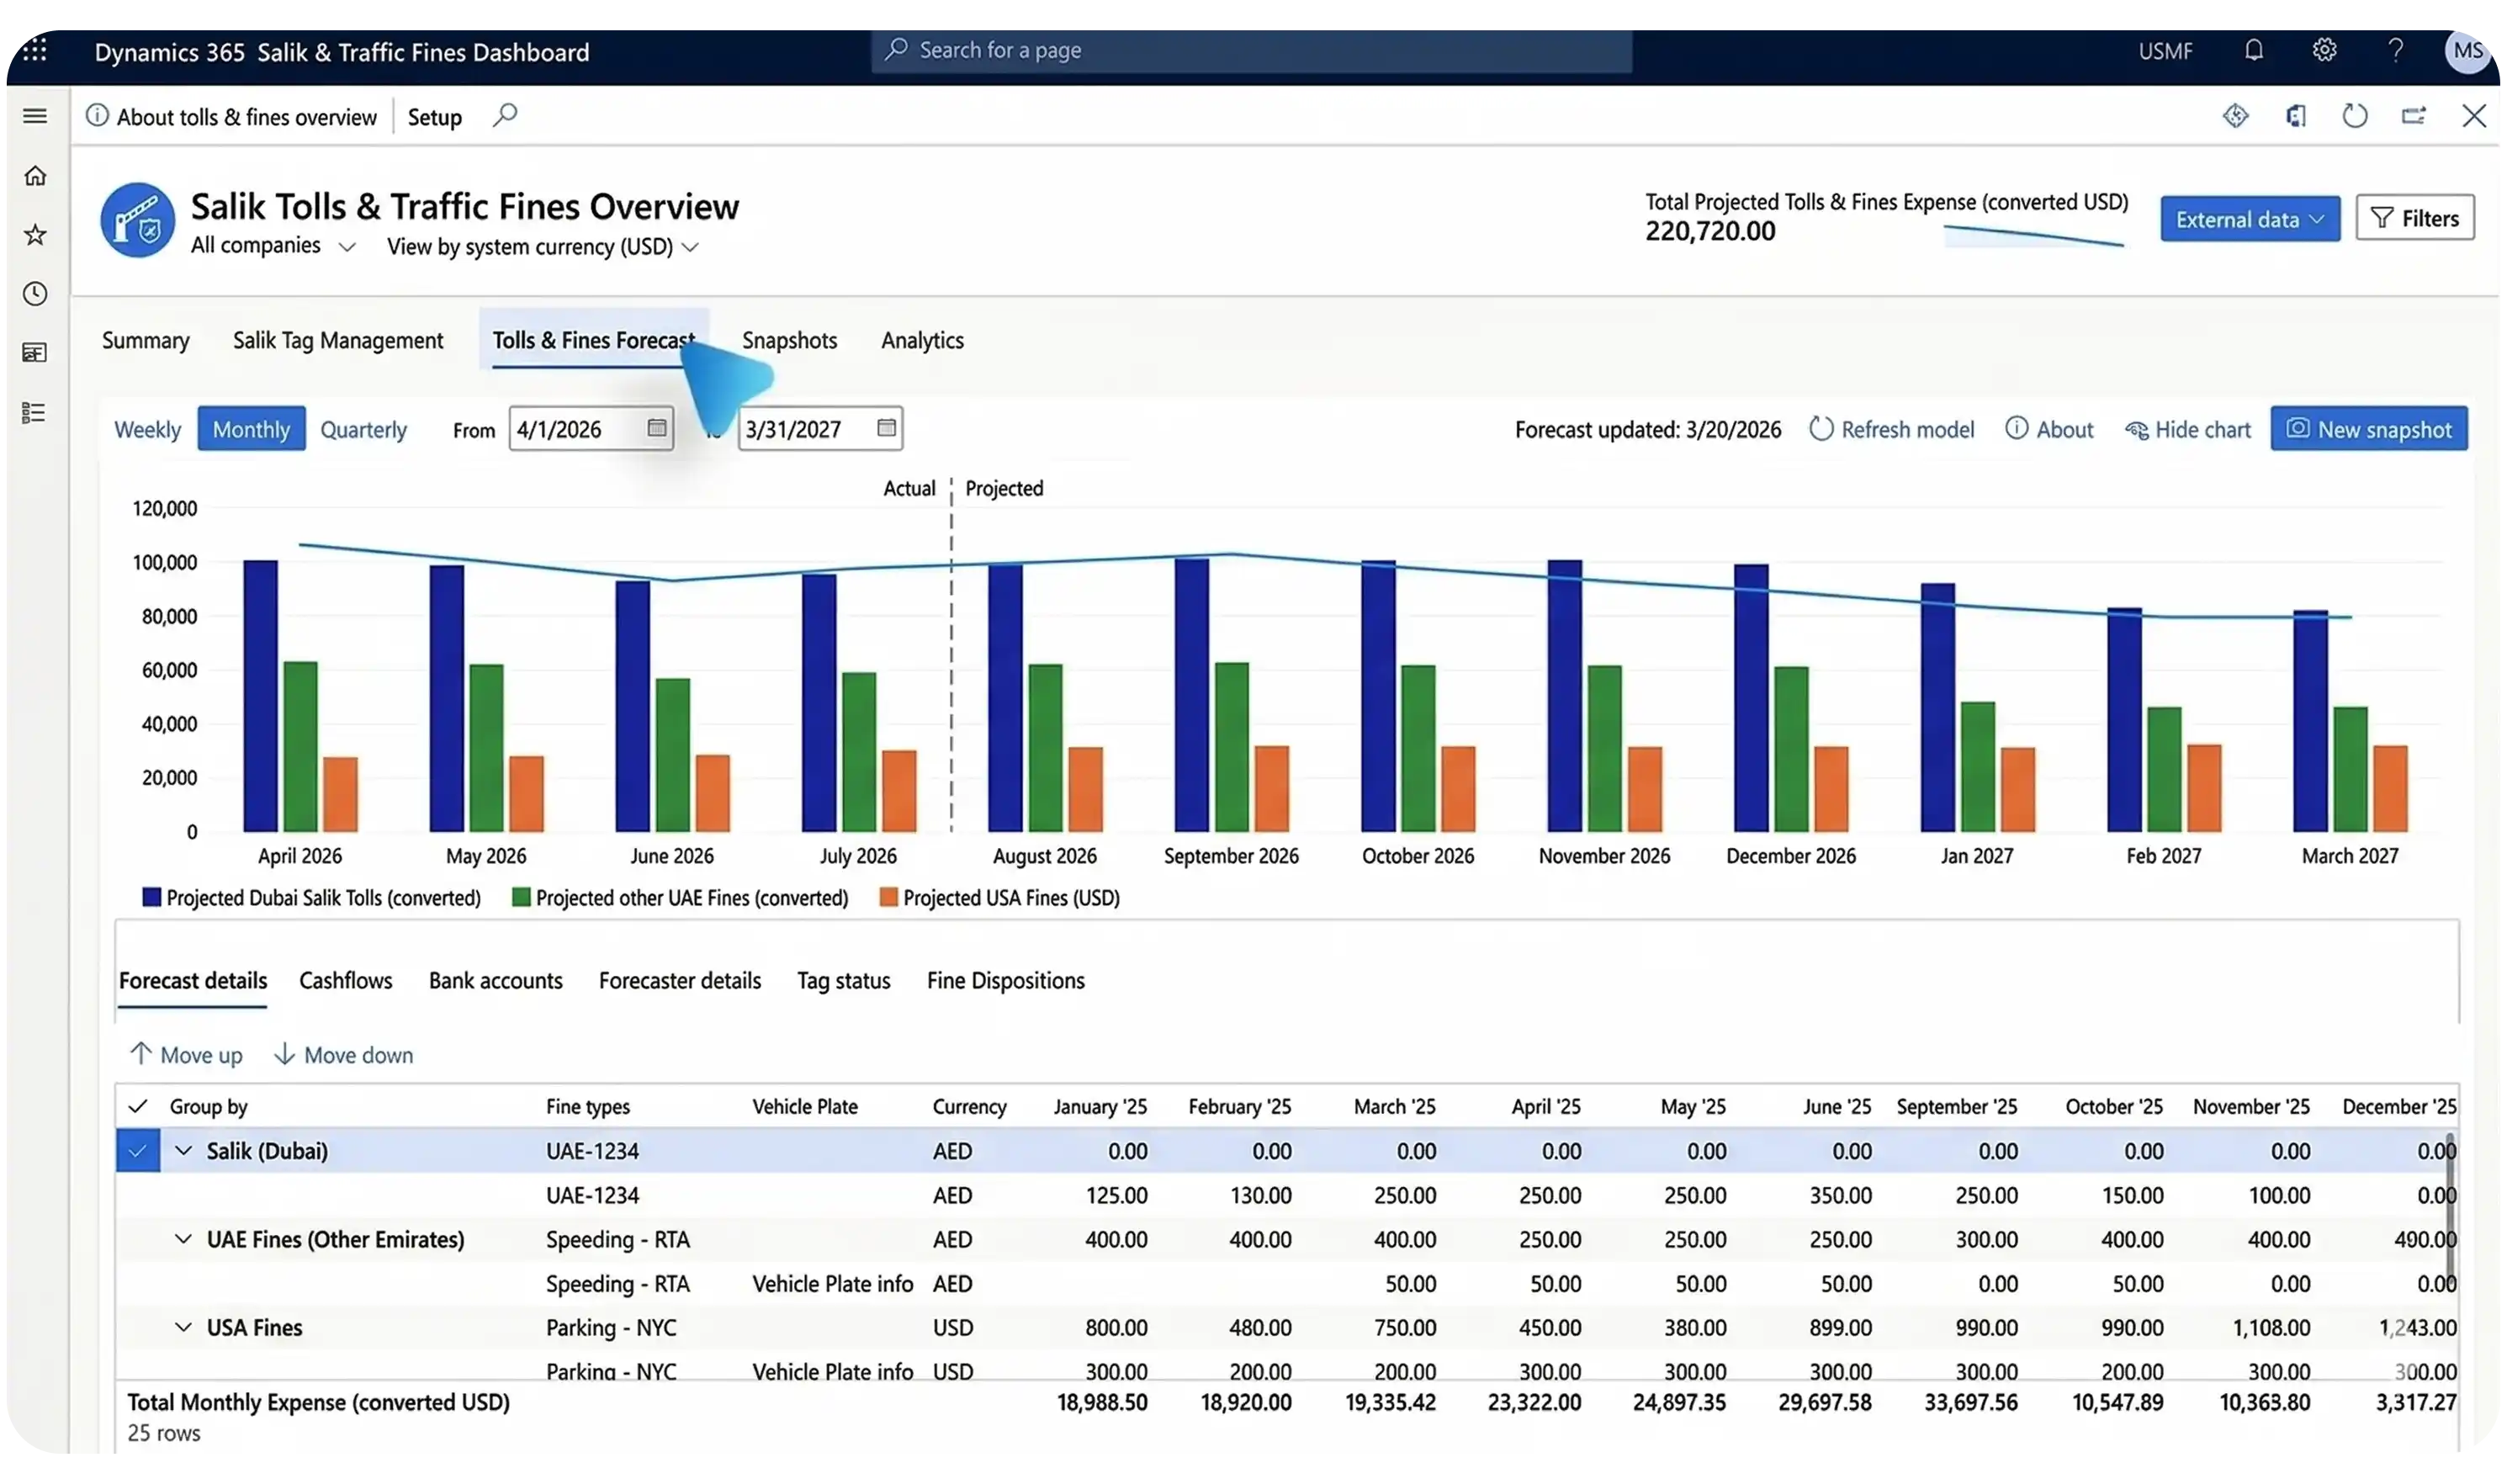Click Projected USA Fines orange legend swatch

[888, 897]
